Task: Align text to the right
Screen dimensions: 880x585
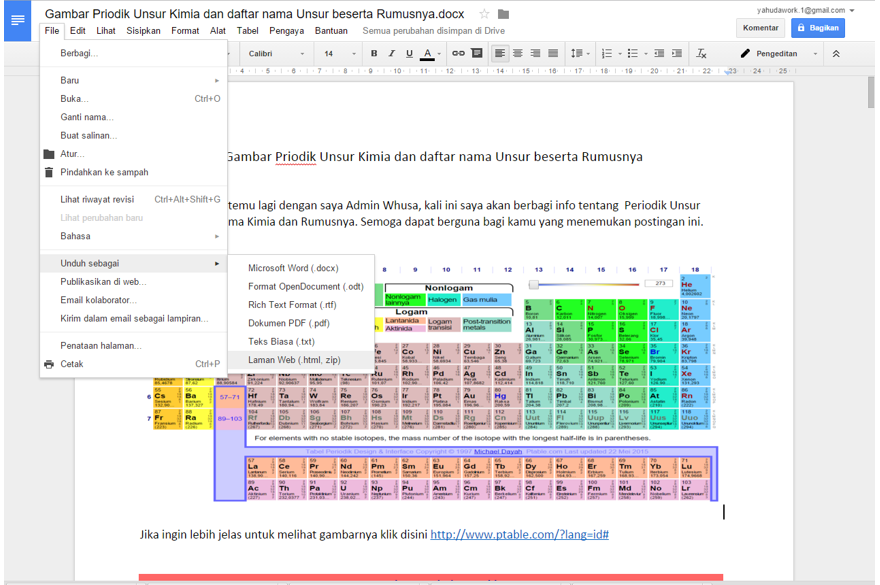Action: [x=535, y=53]
